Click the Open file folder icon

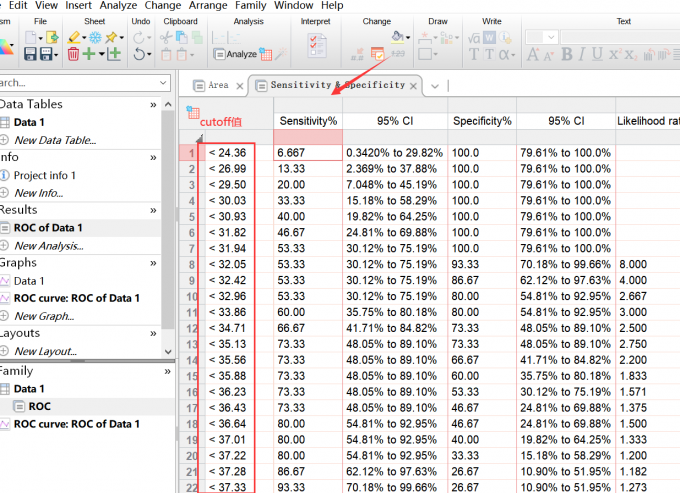pyautogui.click(x=52, y=38)
